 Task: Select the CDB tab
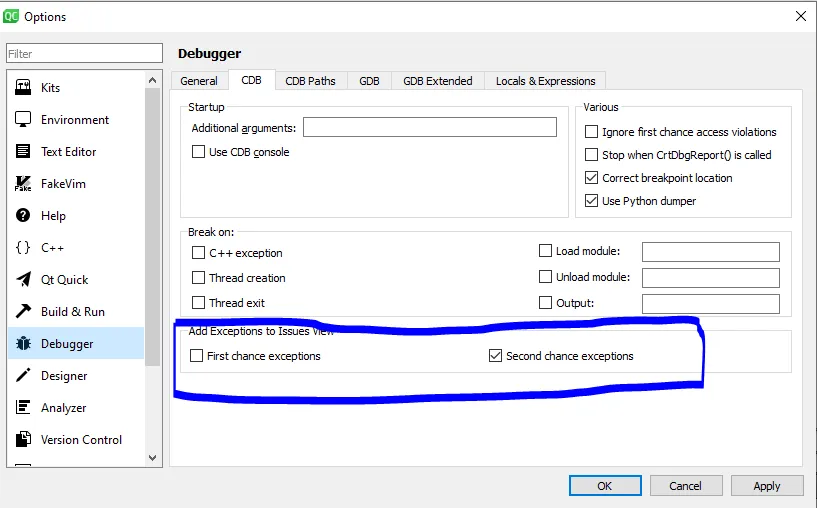point(251,80)
